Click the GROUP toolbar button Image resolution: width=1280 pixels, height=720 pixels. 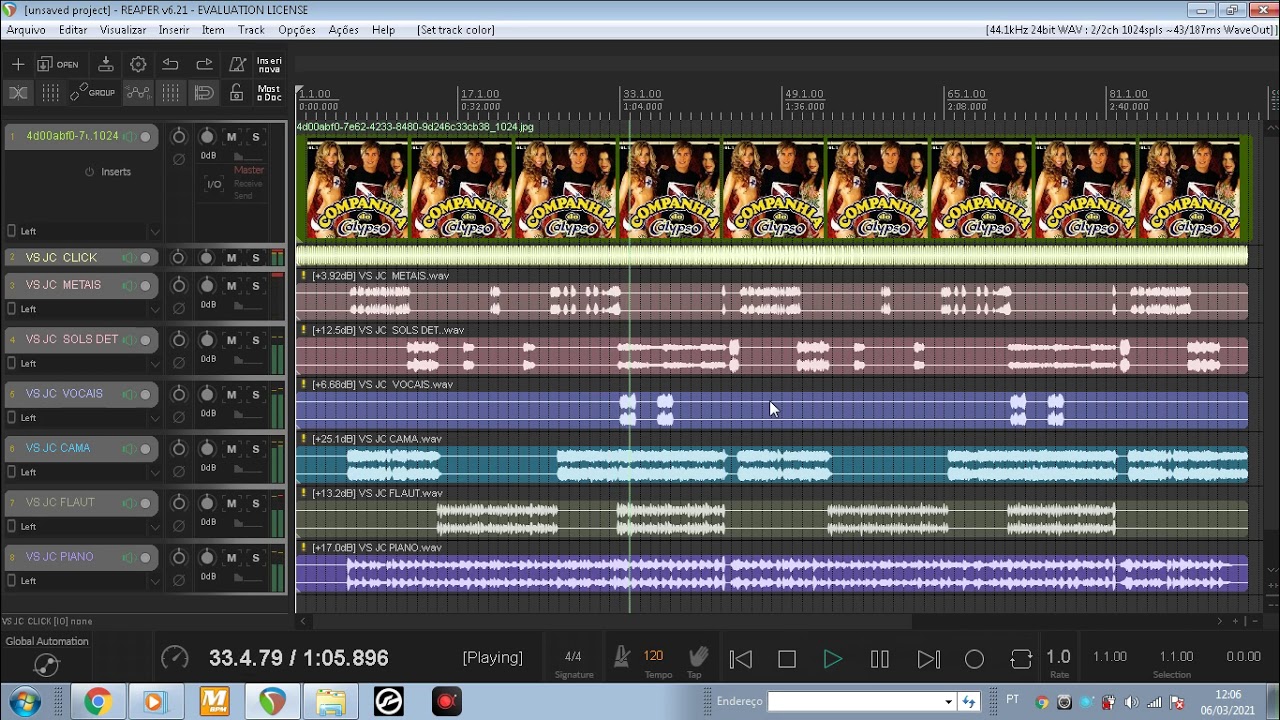[94, 93]
